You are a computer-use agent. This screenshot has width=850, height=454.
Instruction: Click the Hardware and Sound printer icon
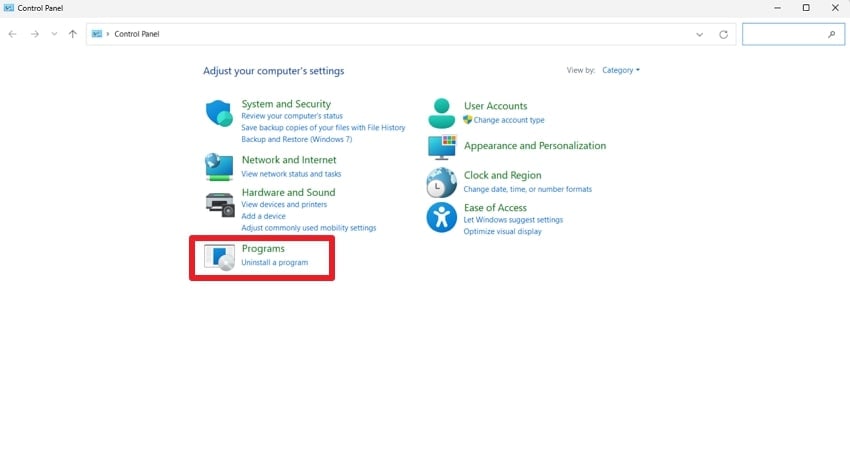pos(220,204)
